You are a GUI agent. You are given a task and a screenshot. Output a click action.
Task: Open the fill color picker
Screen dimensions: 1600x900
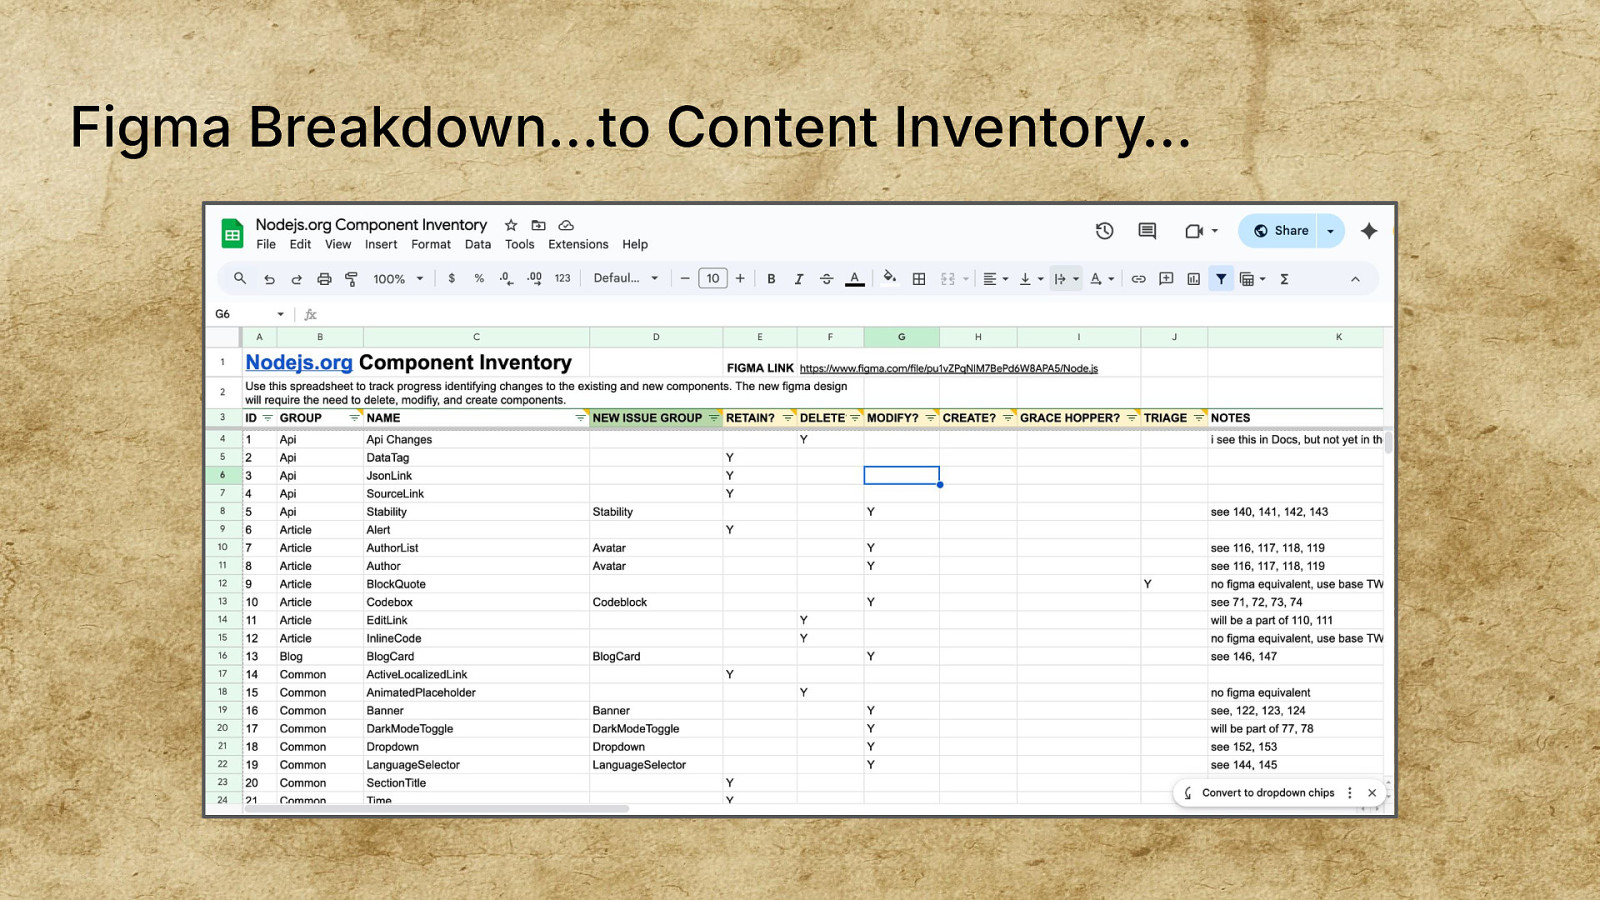[x=889, y=279]
